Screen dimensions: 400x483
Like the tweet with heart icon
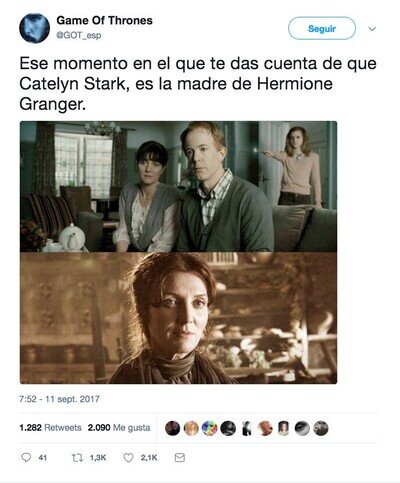point(128,458)
